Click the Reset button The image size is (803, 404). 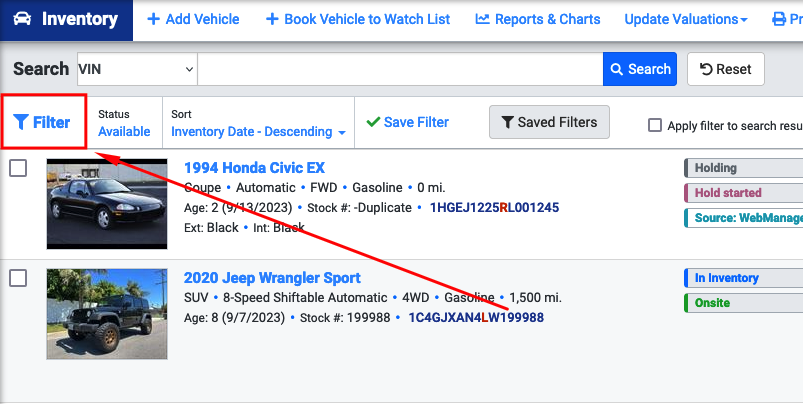coord(726,69)
